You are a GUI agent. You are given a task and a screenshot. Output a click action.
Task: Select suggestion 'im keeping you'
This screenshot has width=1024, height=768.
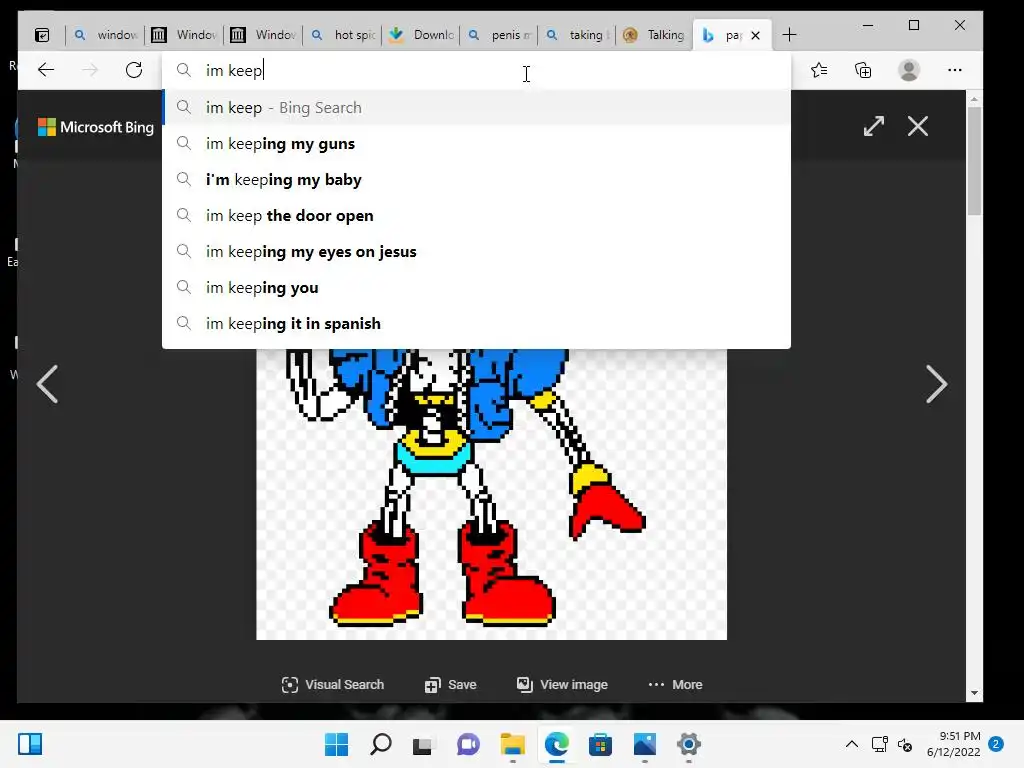click(477, 287)
